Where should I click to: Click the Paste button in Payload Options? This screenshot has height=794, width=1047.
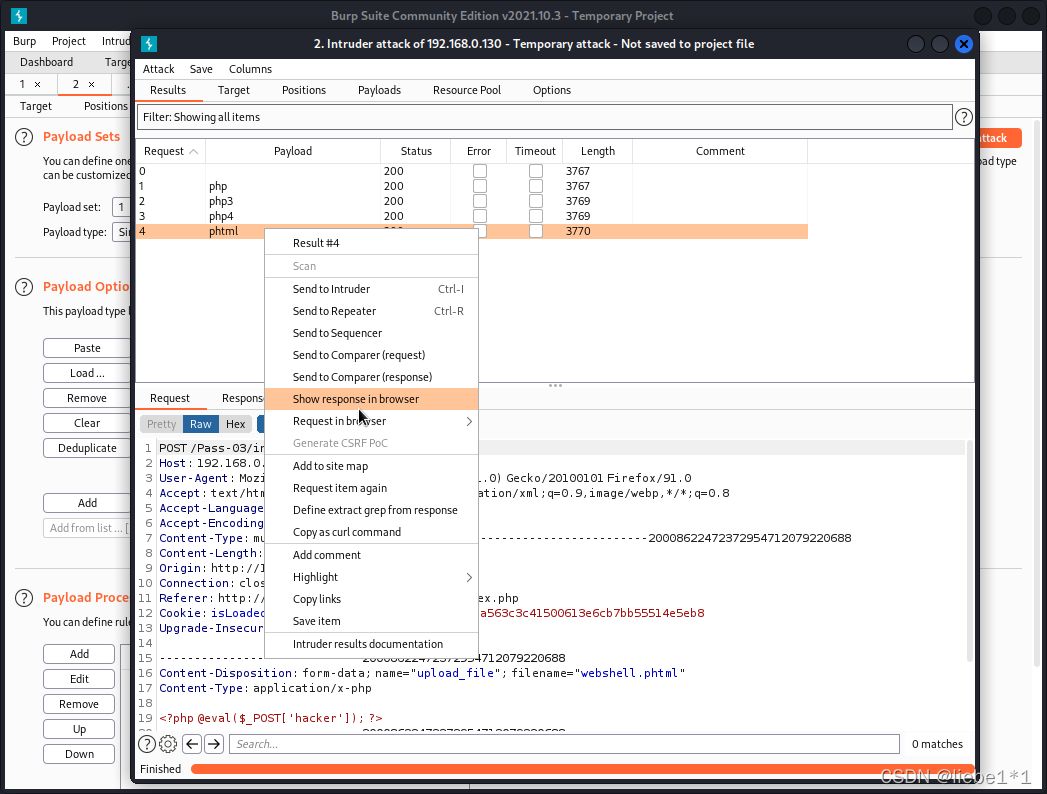[87, 348]
